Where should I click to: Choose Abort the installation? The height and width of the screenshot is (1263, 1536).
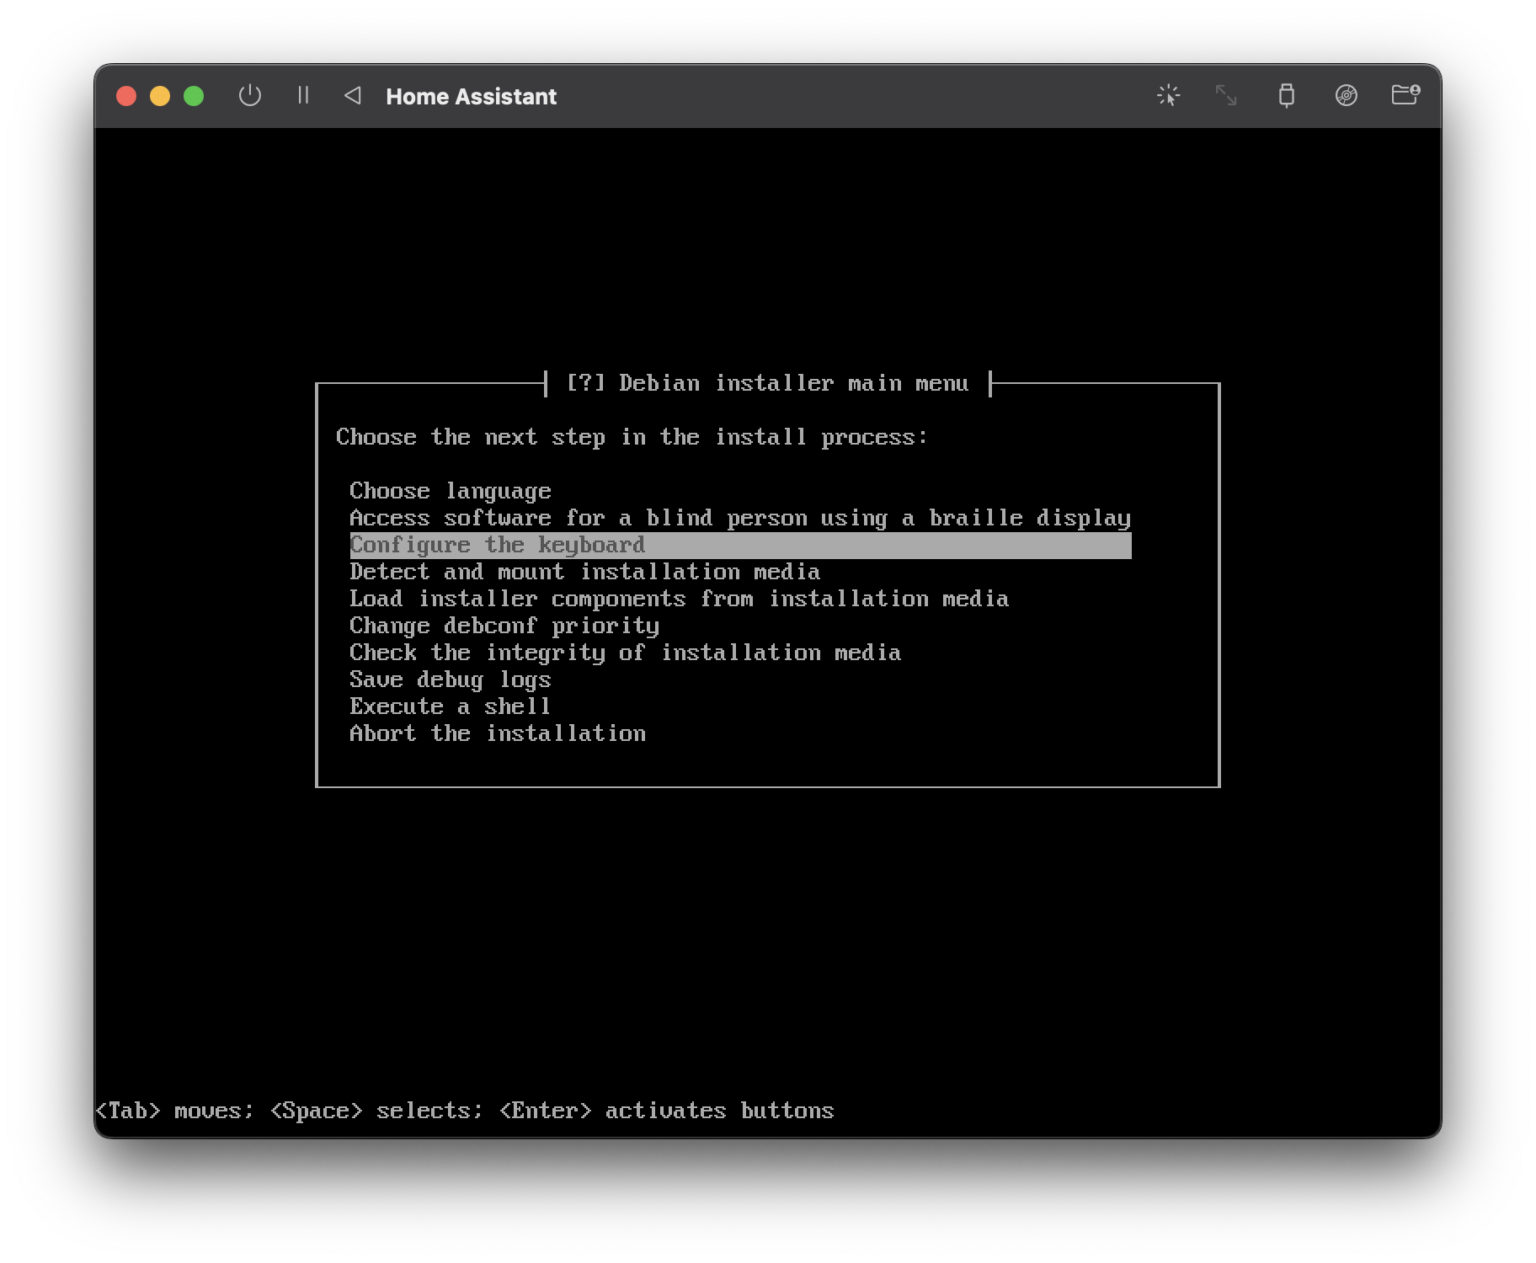[x=497, y=733]
